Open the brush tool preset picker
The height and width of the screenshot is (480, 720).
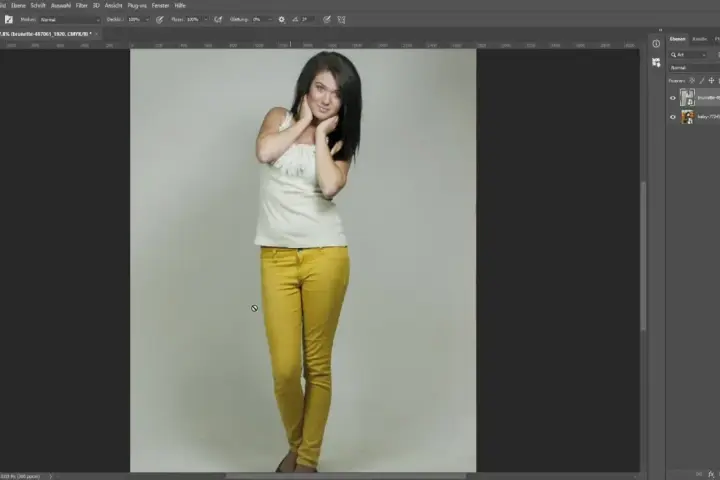coord(9,20)
